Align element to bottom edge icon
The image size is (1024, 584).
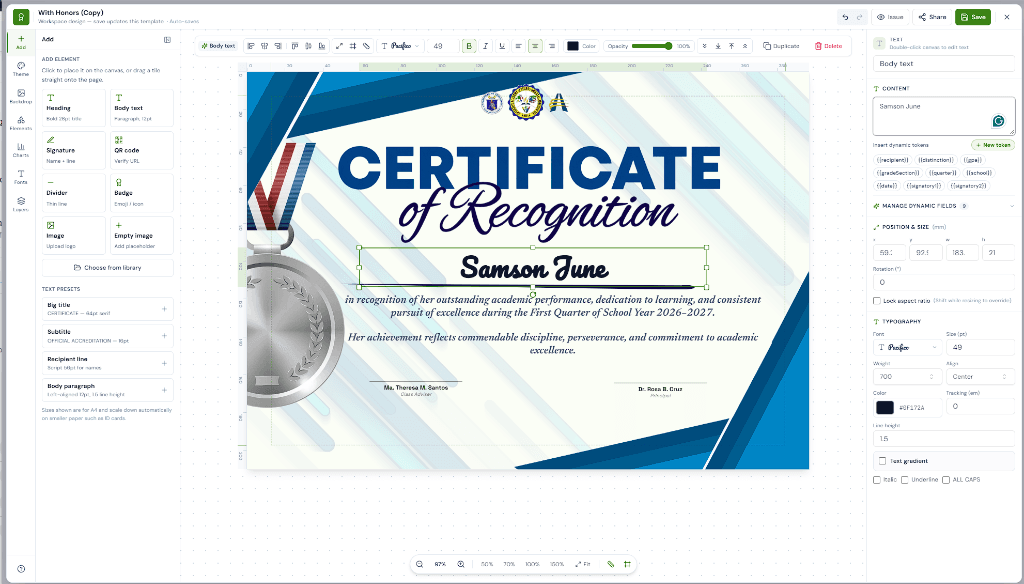click(x=322, y=46)
